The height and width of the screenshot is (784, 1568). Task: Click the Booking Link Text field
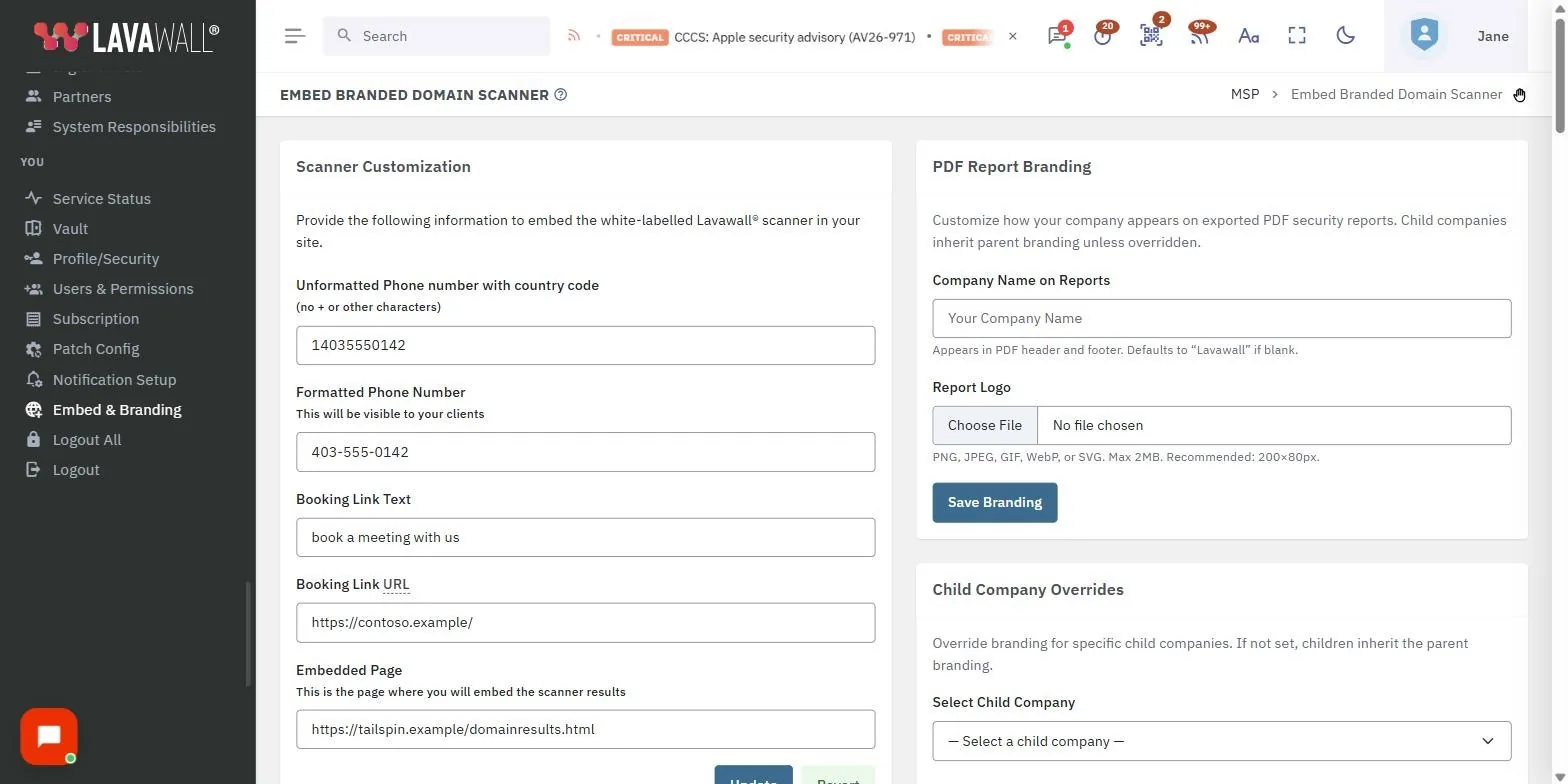585,537
